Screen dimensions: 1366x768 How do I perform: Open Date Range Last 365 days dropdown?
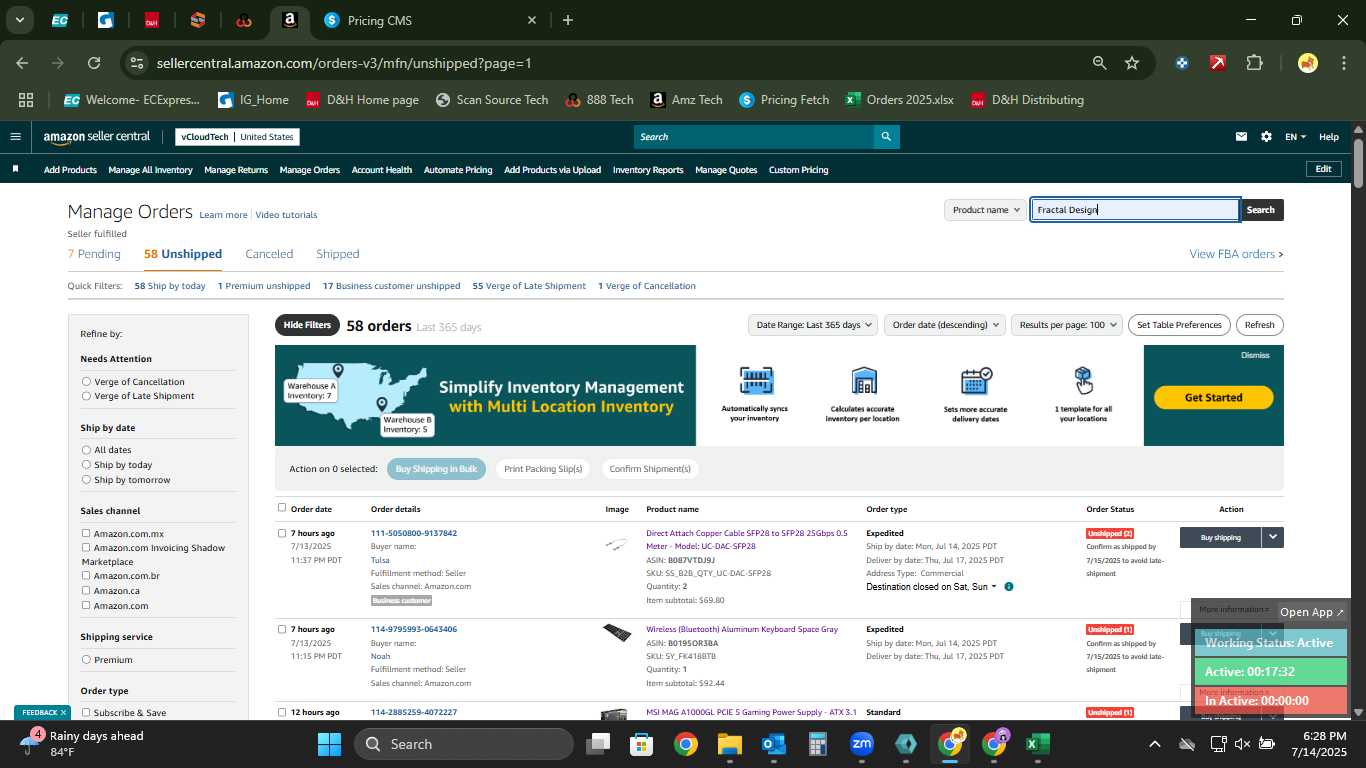(814, 325)
